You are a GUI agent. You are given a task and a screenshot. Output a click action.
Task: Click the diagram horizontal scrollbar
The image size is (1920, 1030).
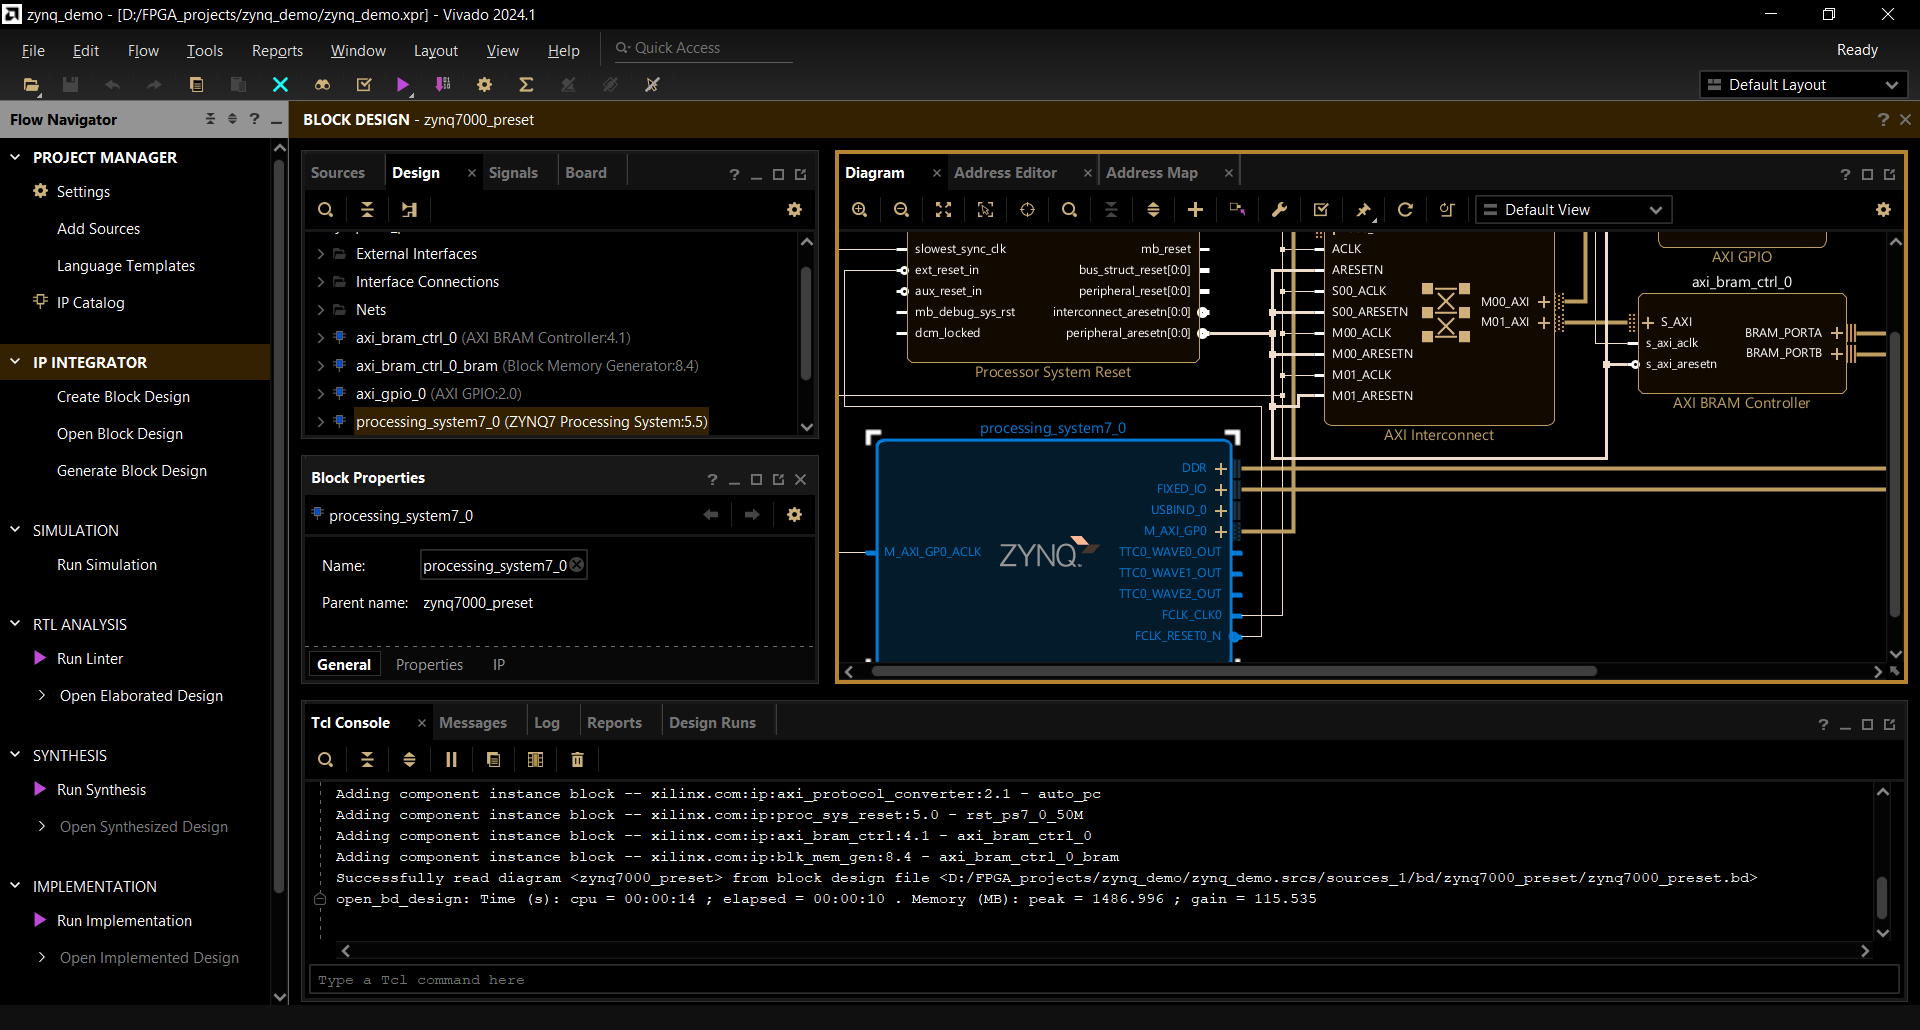[1234, 671]
